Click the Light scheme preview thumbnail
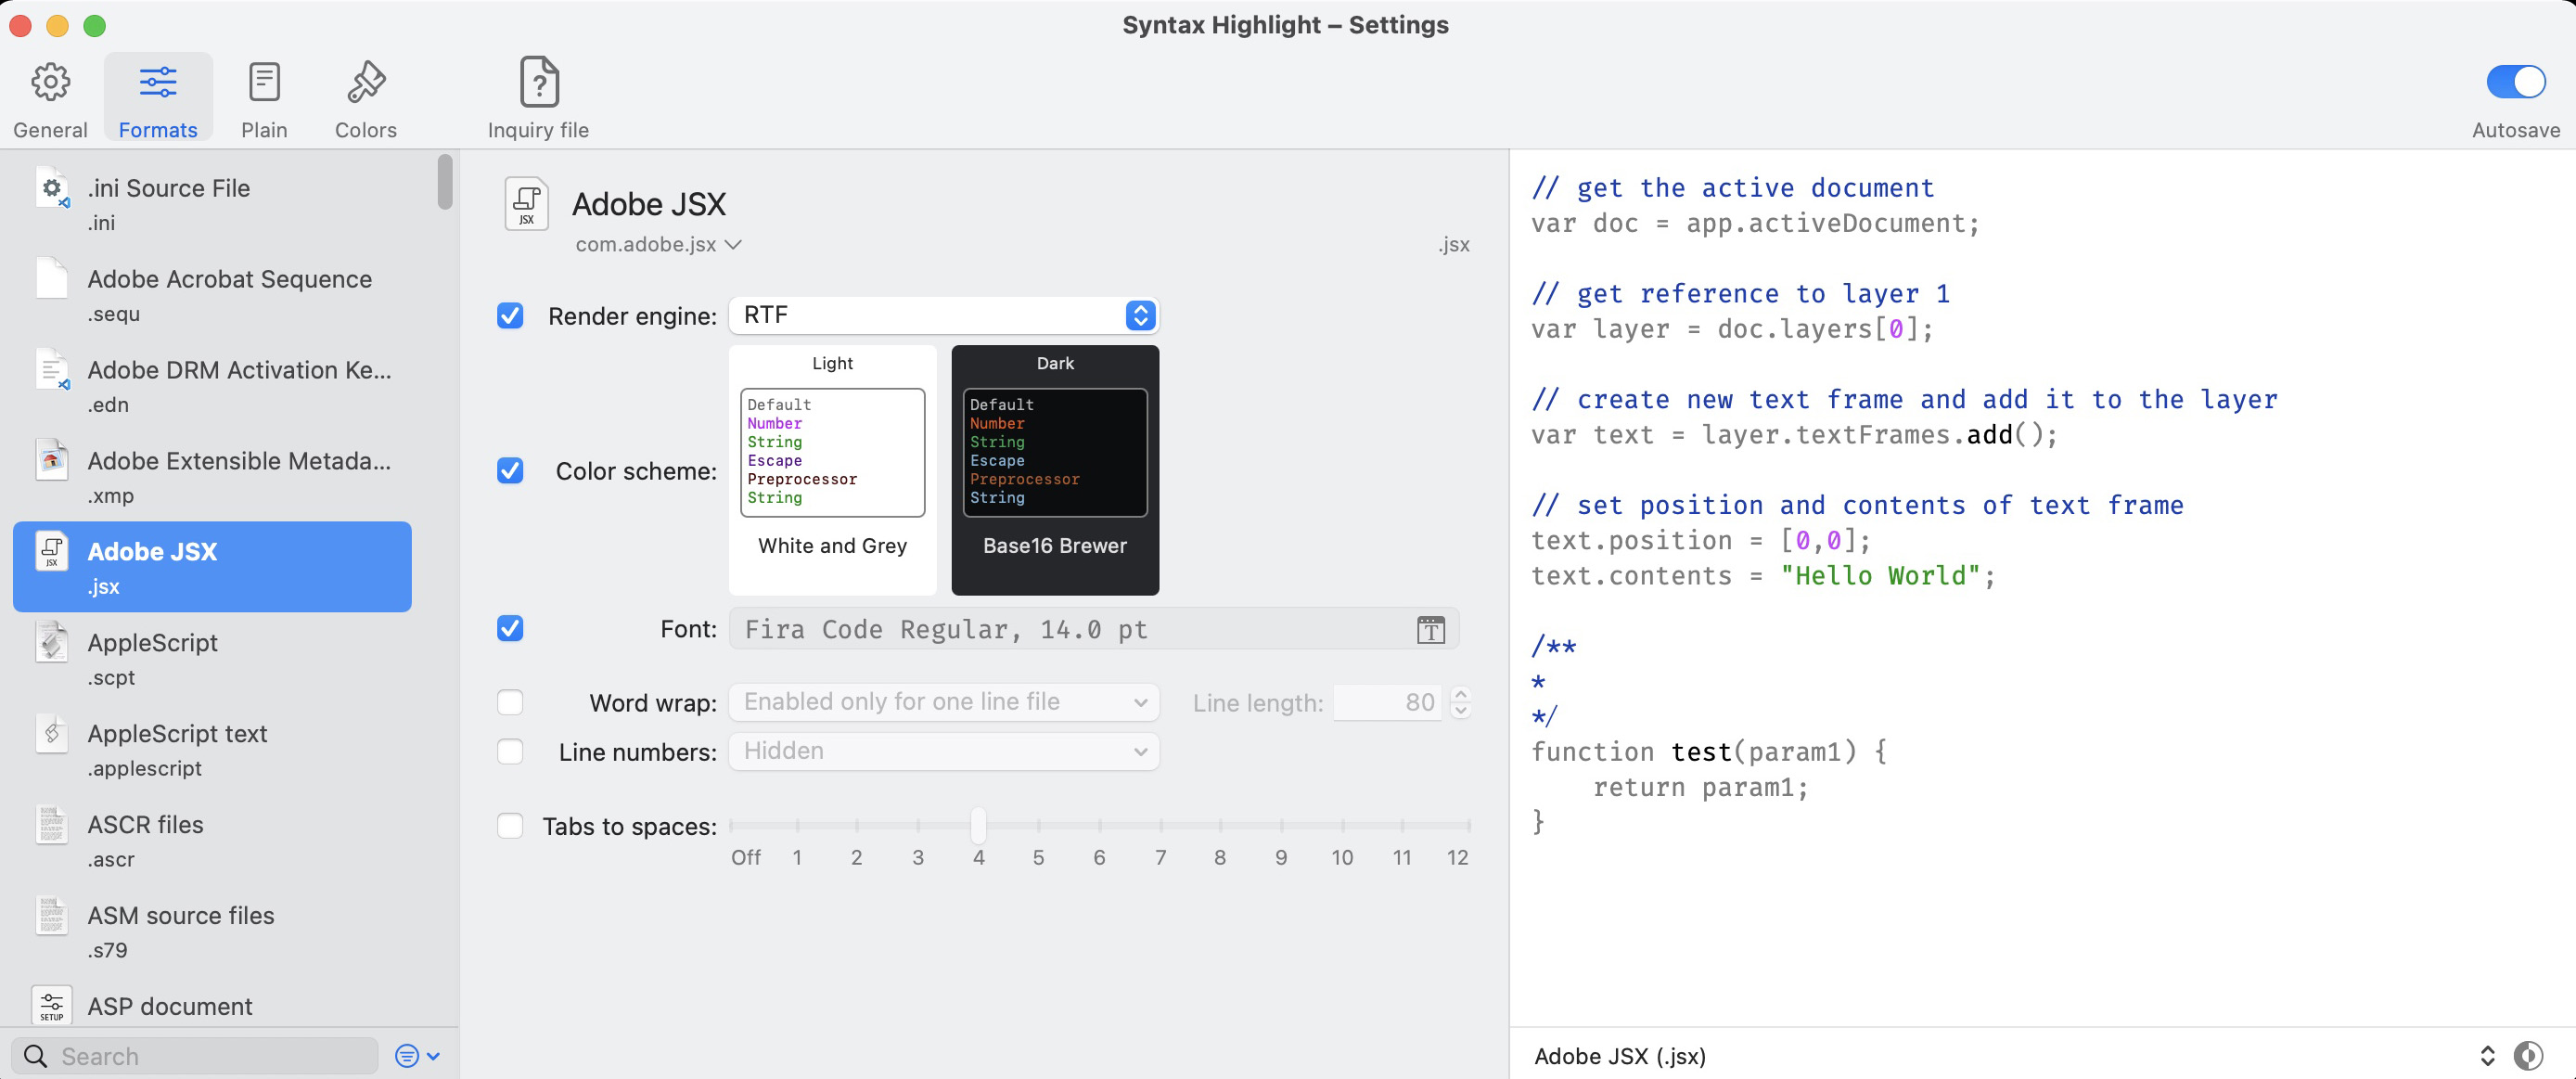This screenshot has width=2576, height=1079. click(x=833, y=452)
